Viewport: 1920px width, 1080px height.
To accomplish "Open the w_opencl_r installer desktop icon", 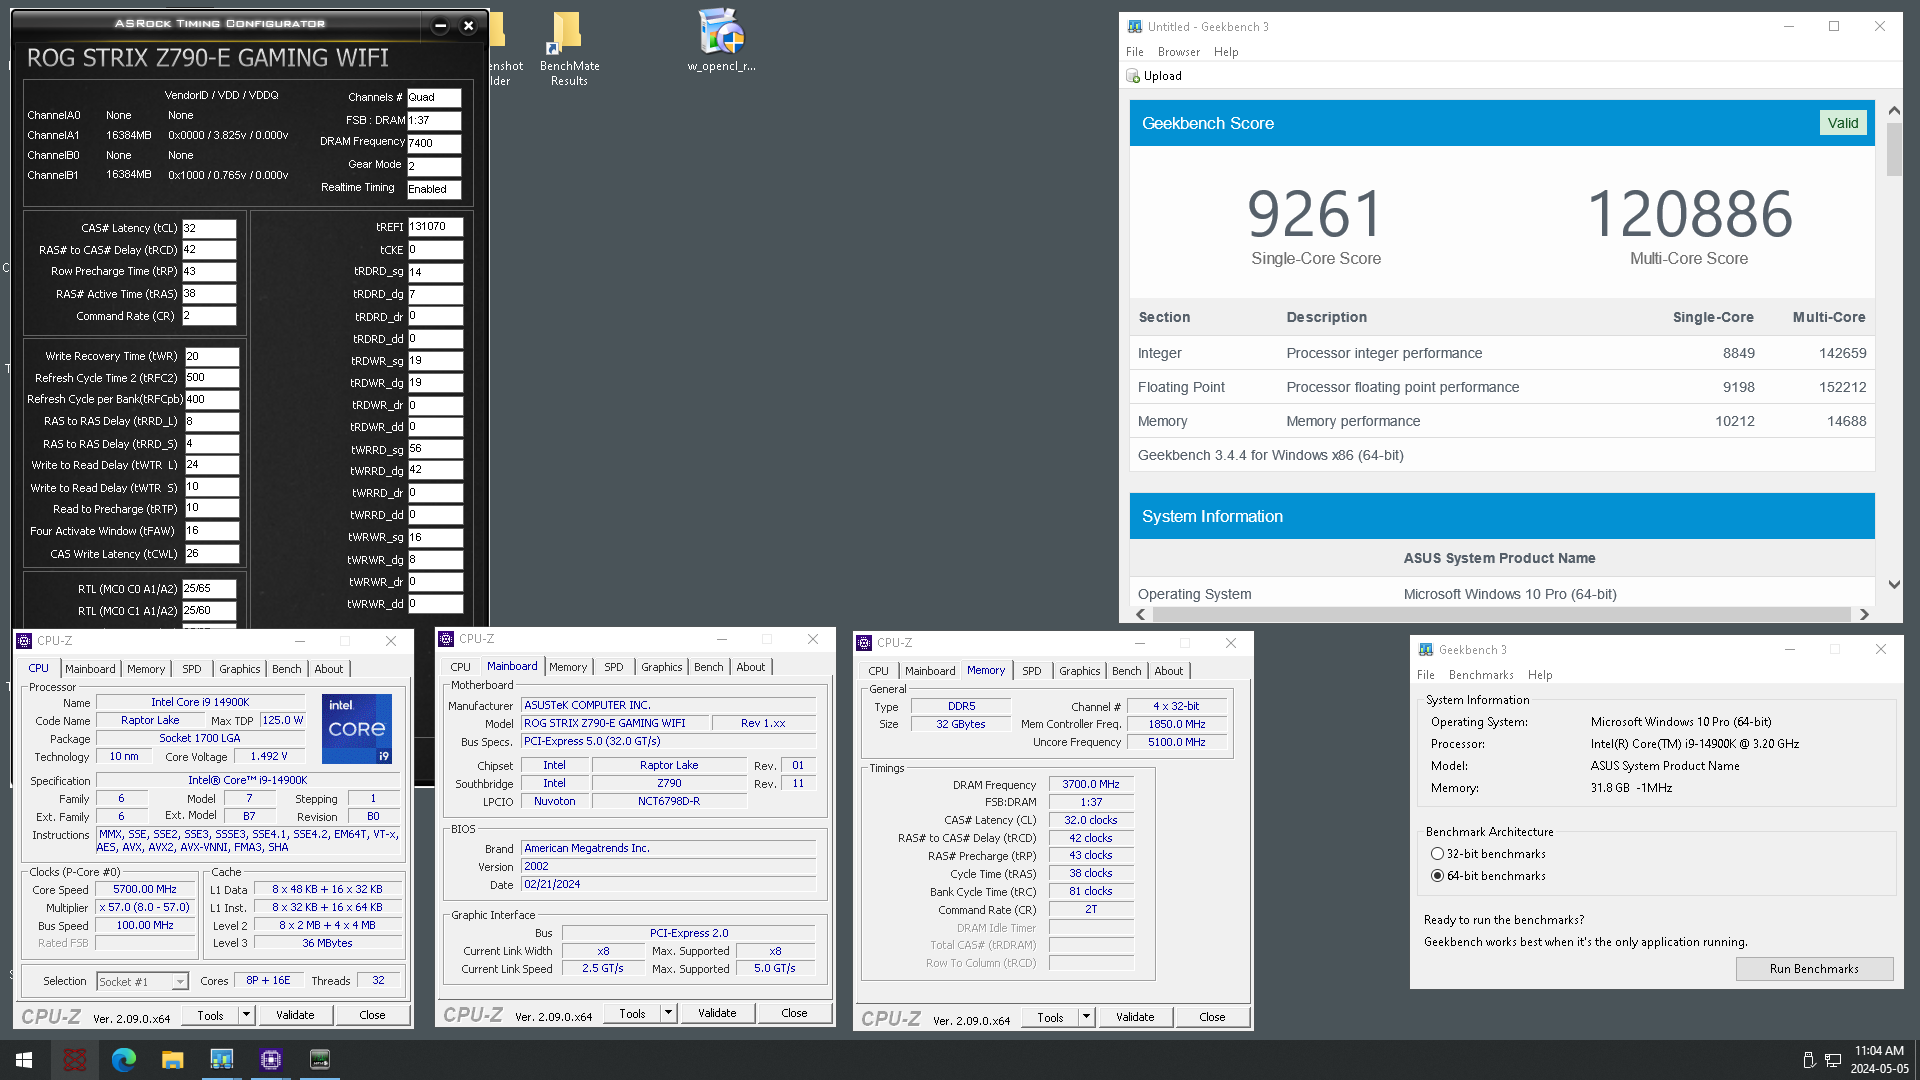I will click(x=721, y=40).
